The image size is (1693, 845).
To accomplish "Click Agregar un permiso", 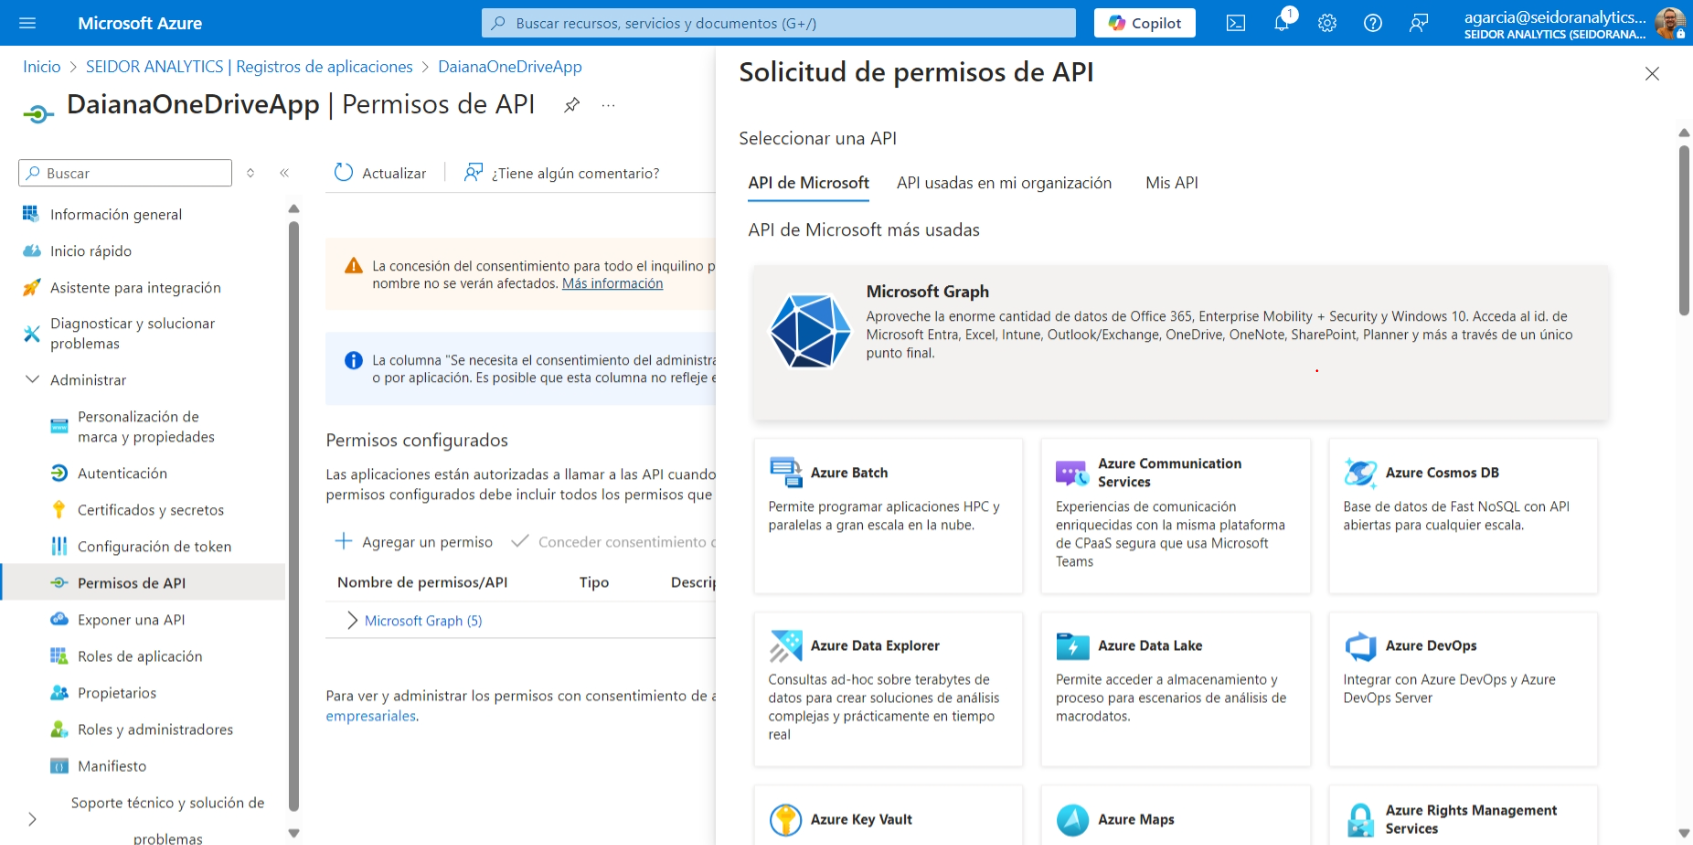I will click(414, 542).
